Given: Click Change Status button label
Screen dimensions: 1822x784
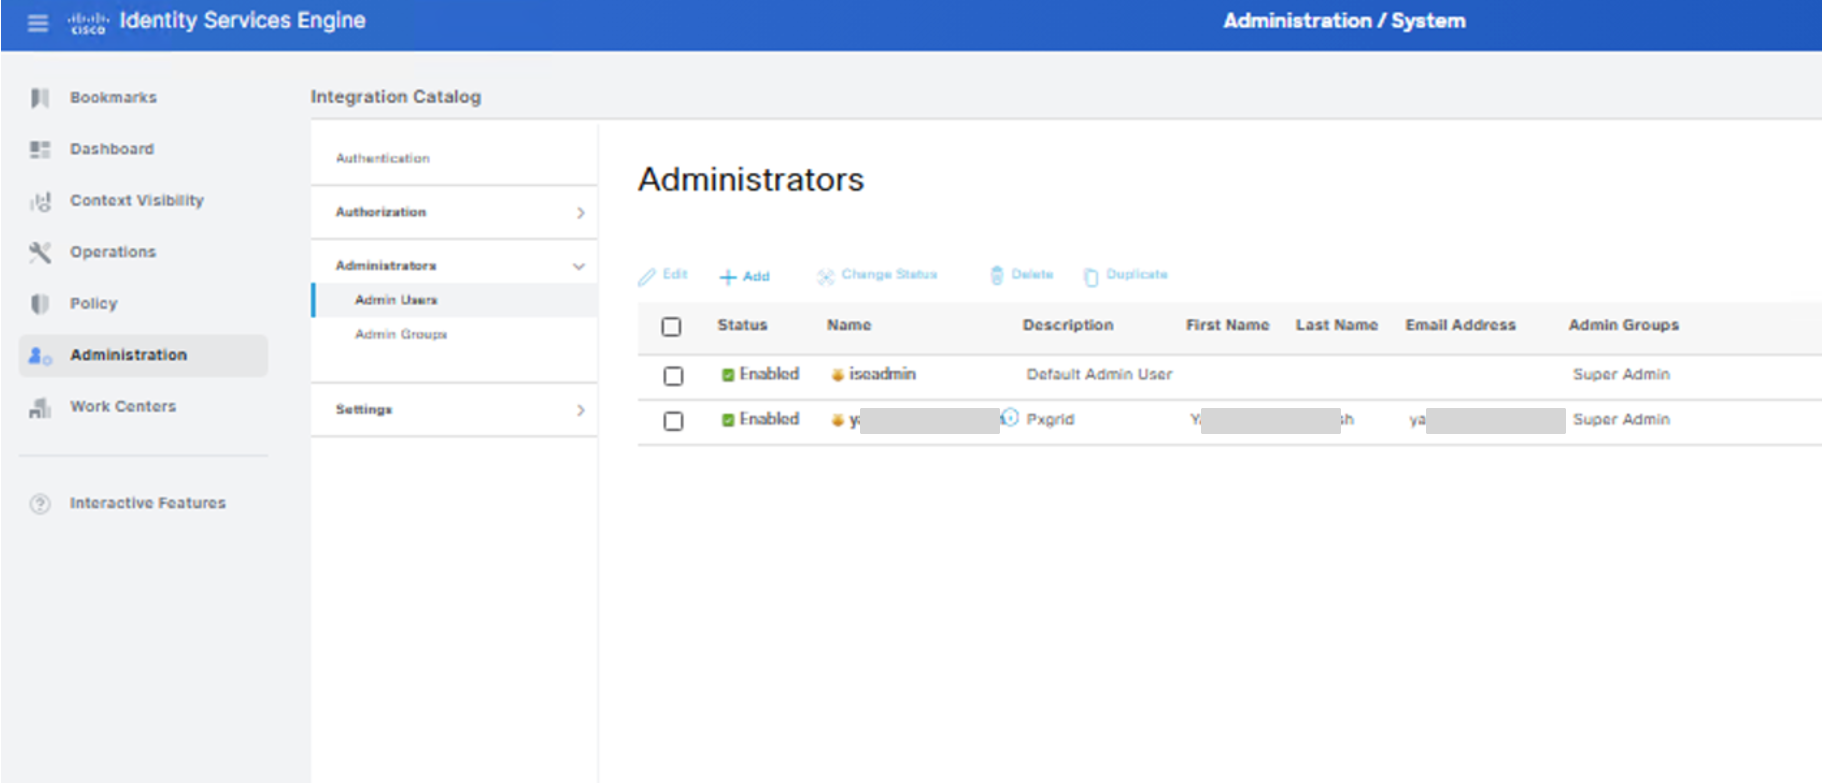Looking at the screenshot, I should [x=889, y=274].
